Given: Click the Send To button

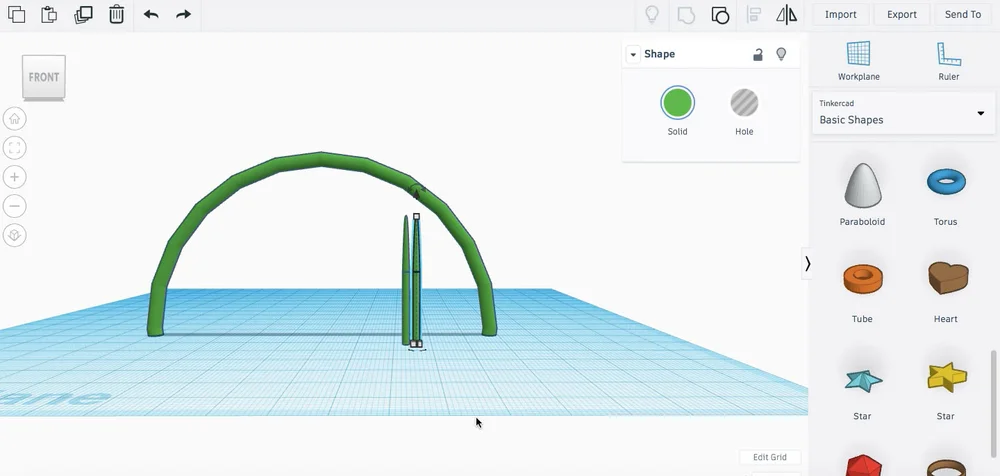Looking at the screenshot, I should click(x=963, y=14).
